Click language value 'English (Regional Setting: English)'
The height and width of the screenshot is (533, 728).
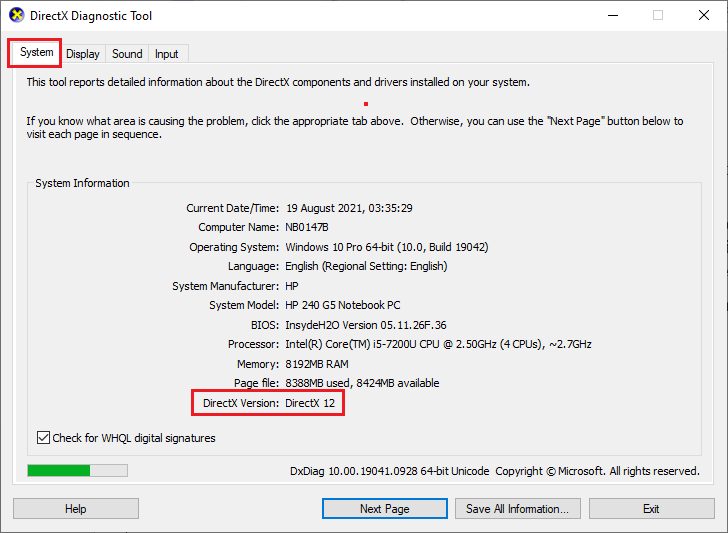pyautogui.click(x=366, y=266)
